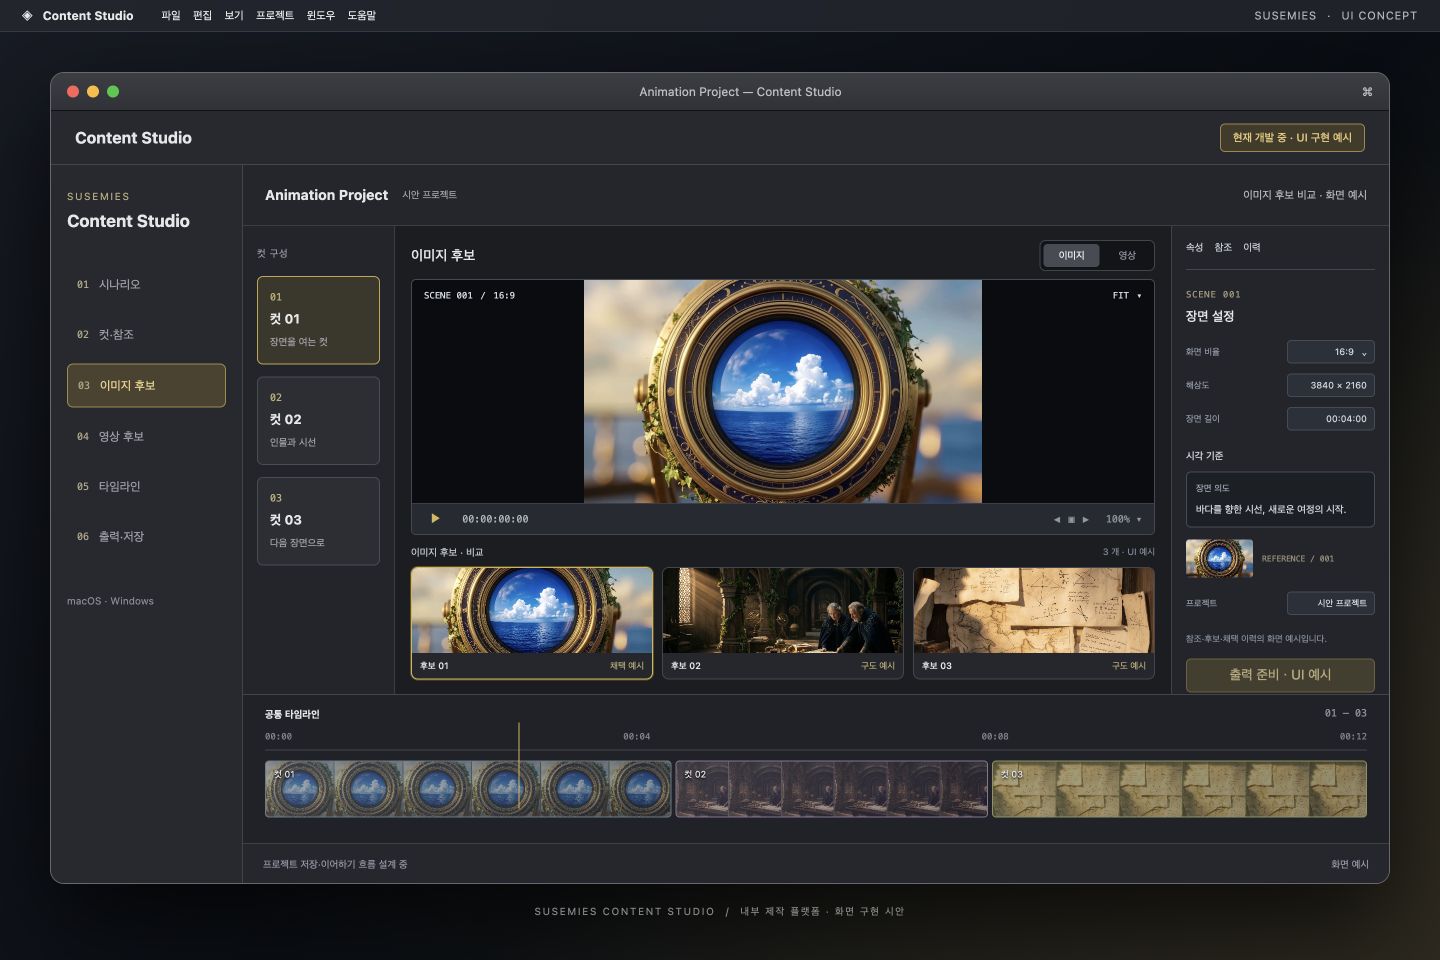Go to 01 시나리오 in the sidebar
The width and height of the screenshot is (1440, 960).
146,285
